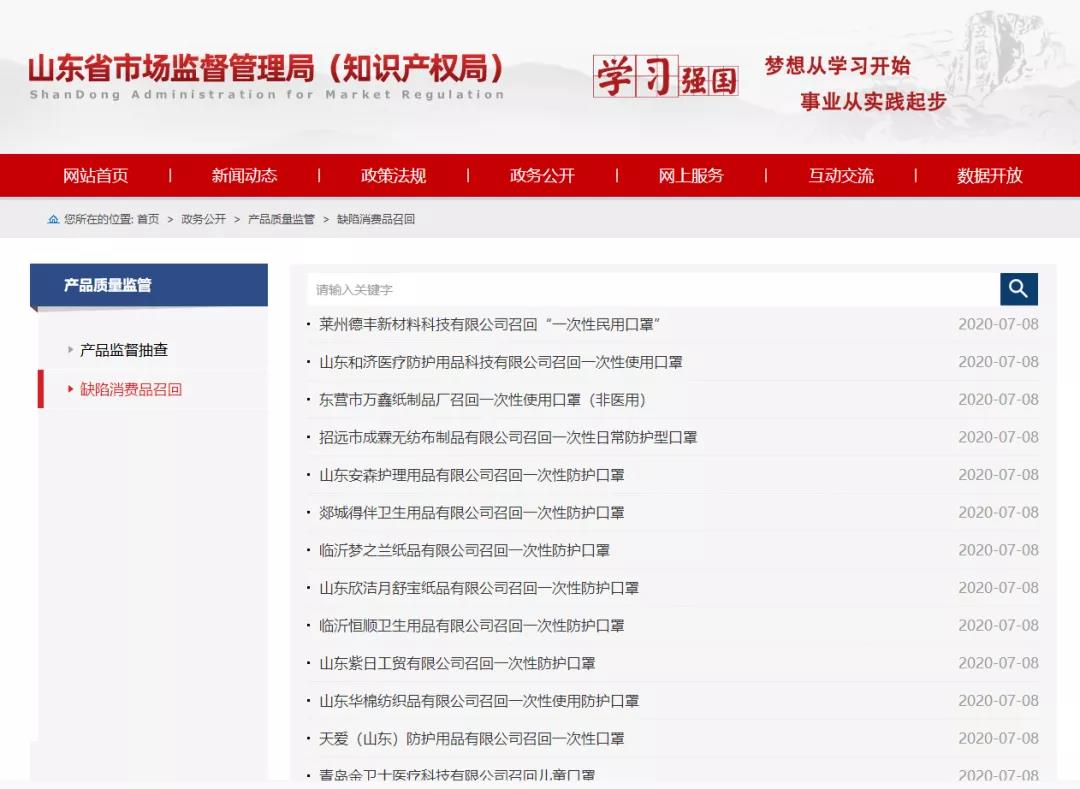Open 山东安森护理用品 recall notice link
Viewport: 1080px width, 789px height.
(472, 475)
